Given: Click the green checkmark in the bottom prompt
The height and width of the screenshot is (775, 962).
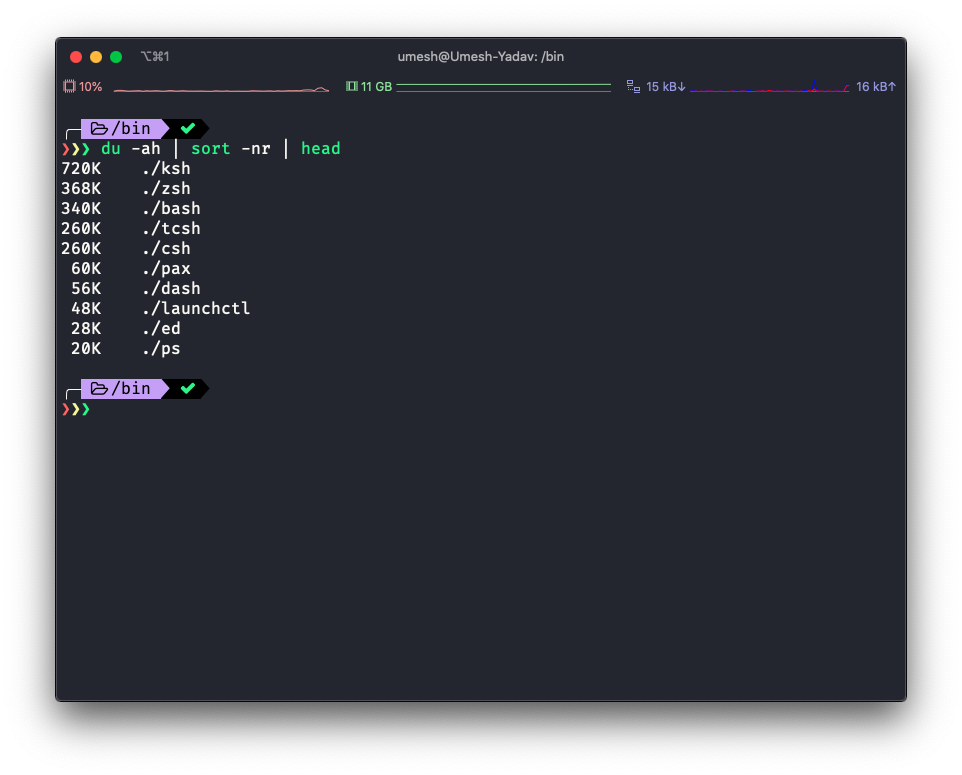Looking at the screenshot, I should tap(187, 388).
